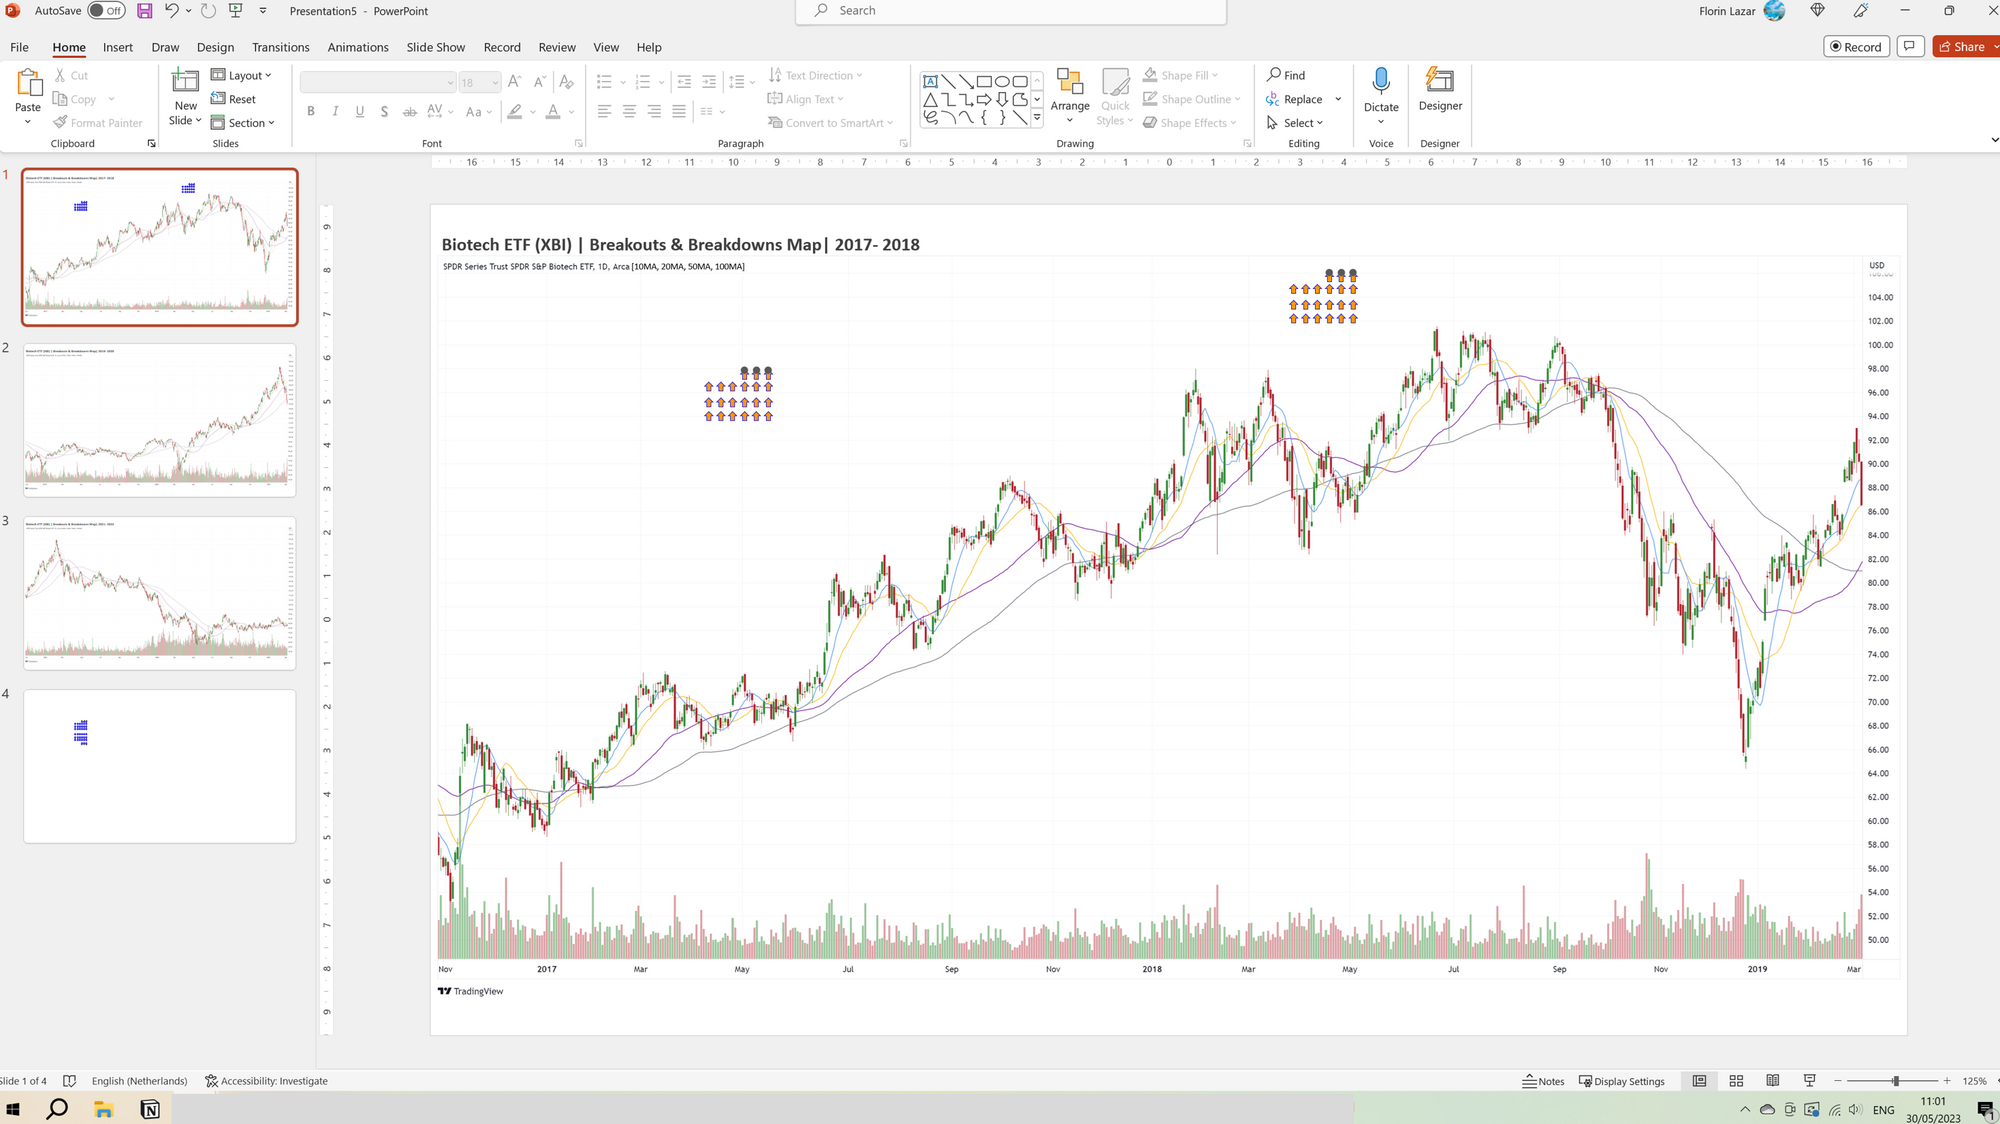
Task: Start presentation from beginning icon
Action: point(236,11)
